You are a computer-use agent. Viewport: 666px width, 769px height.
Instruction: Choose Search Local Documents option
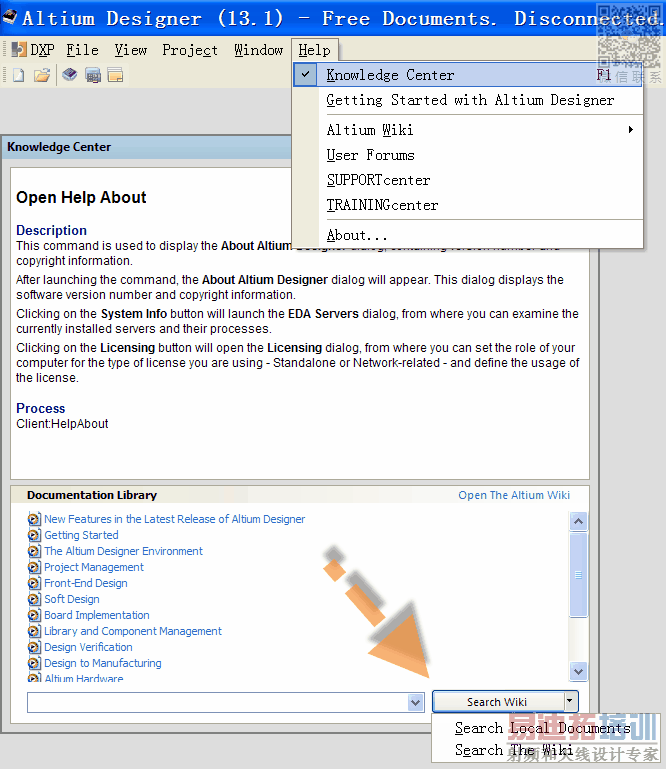[542, 728]
